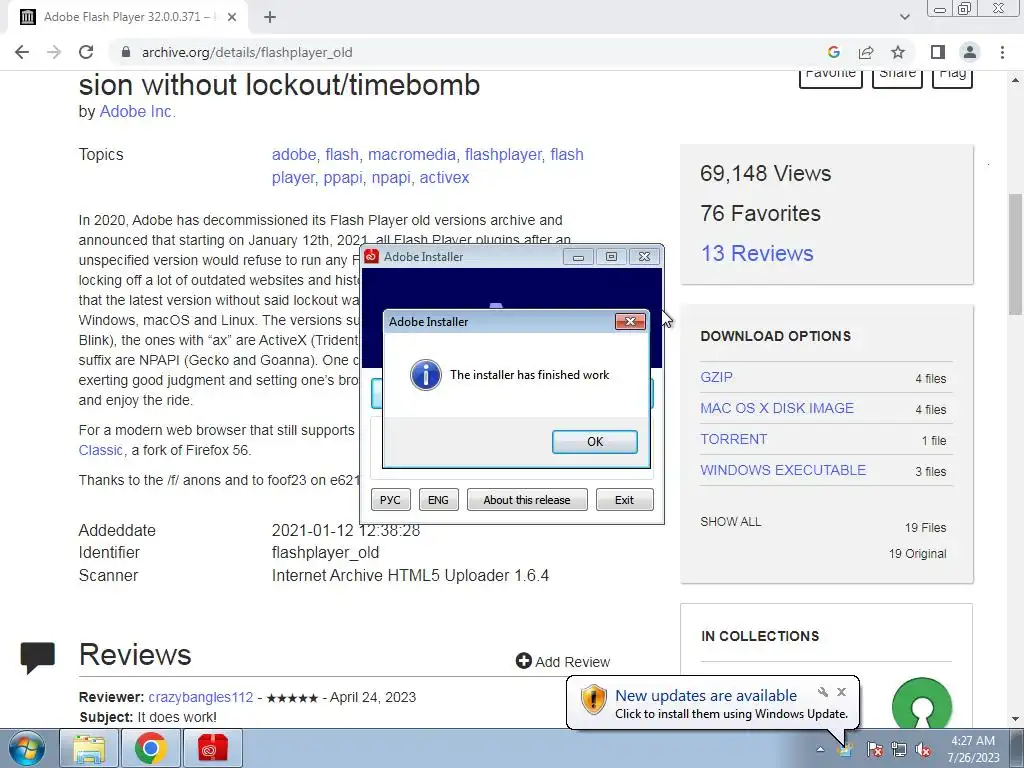Screen dimensions: 1024x768
Task: Click OK in the Adobe Installer dialog
Action: [x=594, y=441]
